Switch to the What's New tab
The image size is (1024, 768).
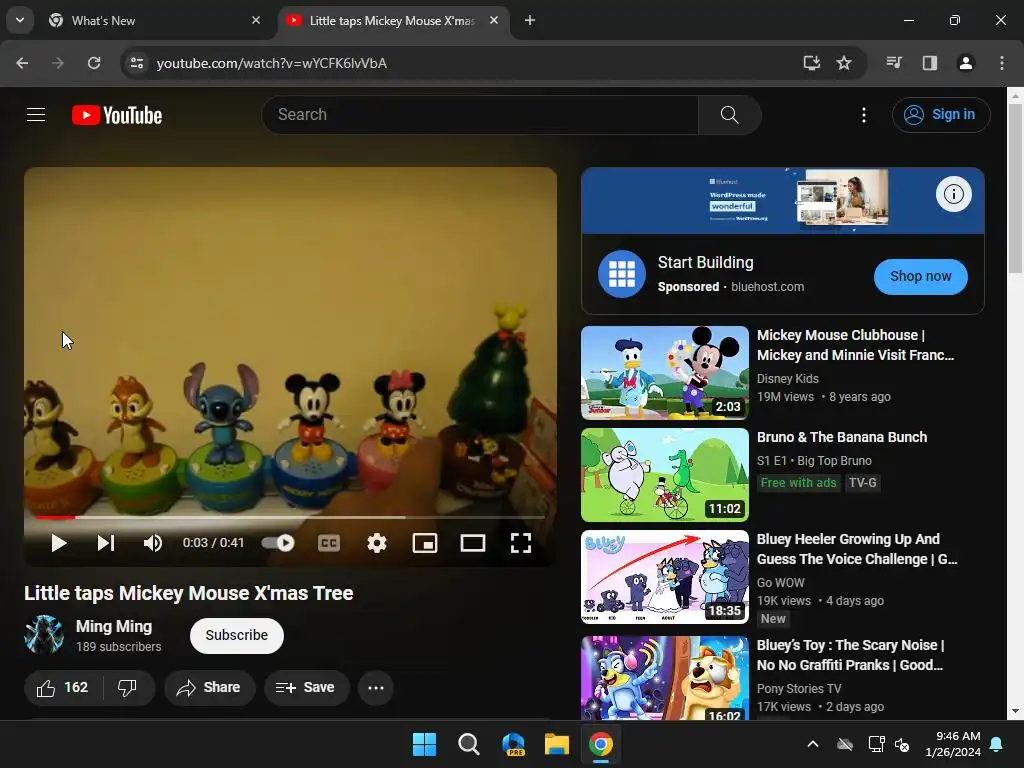click(x=154, y=21)
